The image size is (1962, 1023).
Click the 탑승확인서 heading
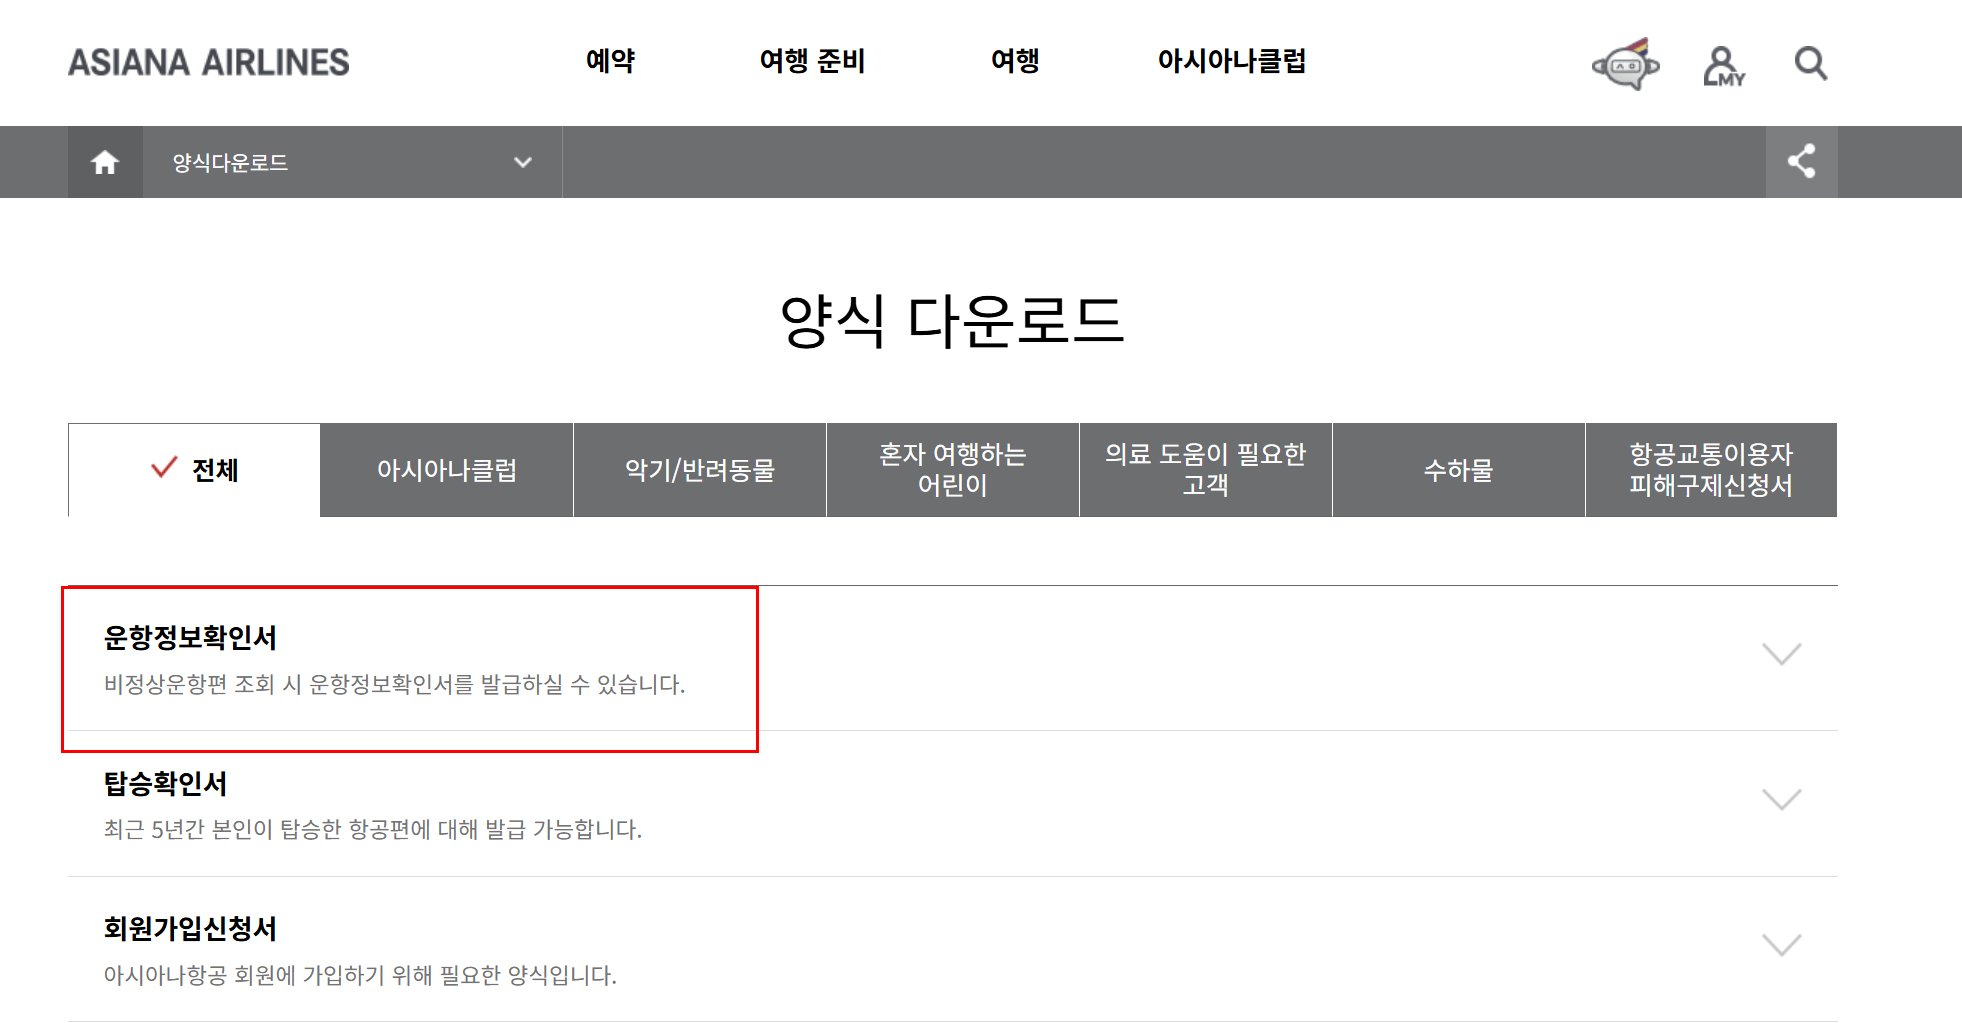pos(165,783)
